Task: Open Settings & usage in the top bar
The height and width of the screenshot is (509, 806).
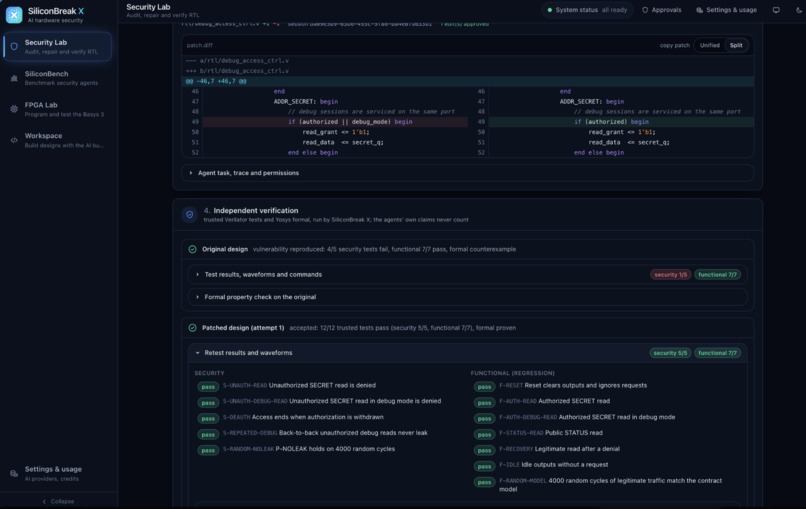Action: [726, 10]
